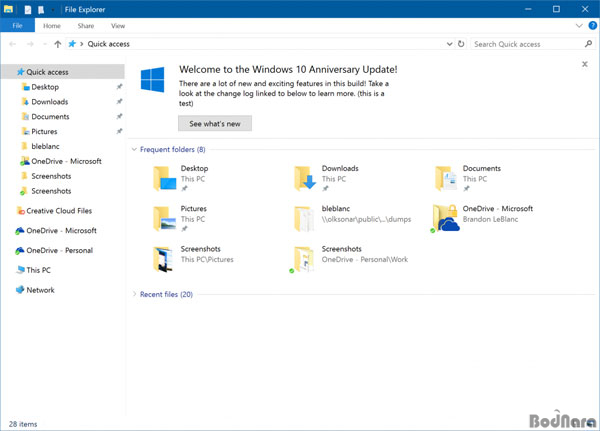The image size is (600, 431).
Task: Select the Documents folder icon in Frequent folders
Action: [446, 178]
